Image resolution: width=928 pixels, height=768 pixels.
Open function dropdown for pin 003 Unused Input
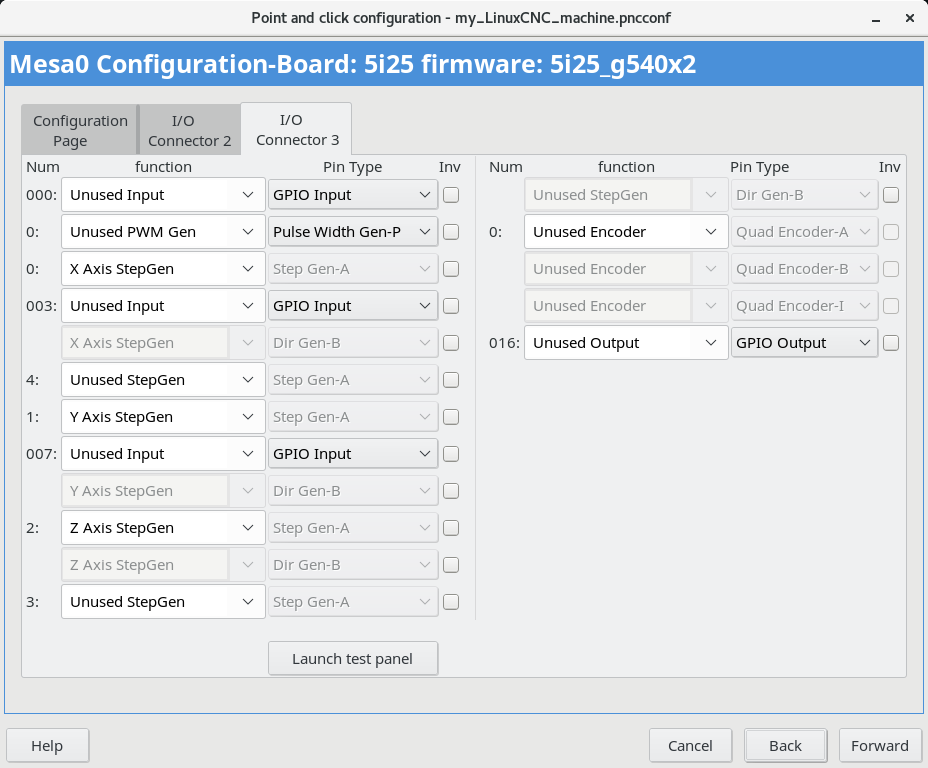tap(163, 306)
